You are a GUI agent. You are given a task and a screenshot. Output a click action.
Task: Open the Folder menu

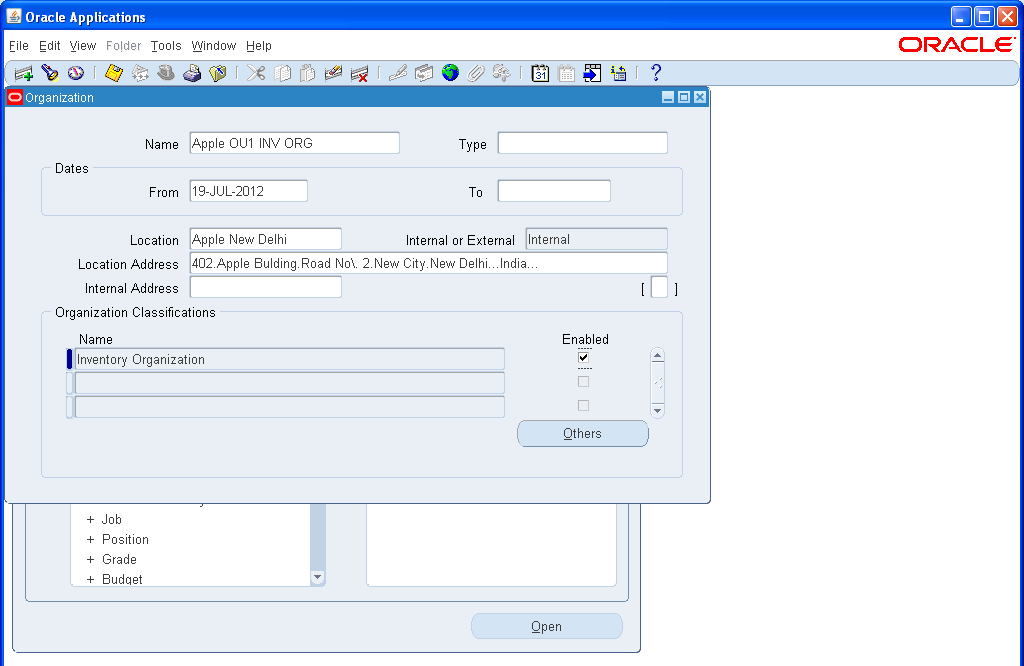coord(123,46)
